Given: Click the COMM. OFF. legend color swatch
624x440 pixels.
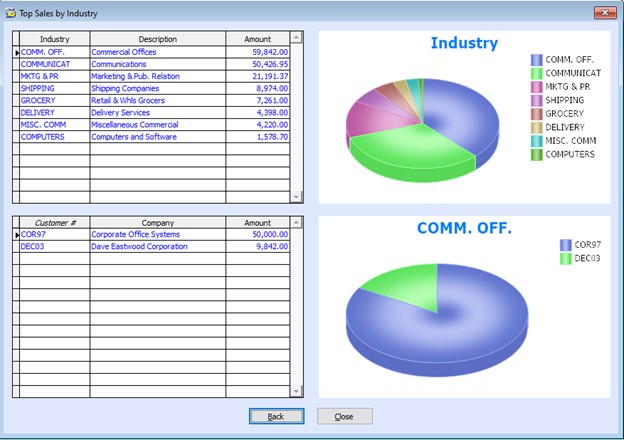Looking at the screenshot, I should pyautogui.click(x=537, y=60).
